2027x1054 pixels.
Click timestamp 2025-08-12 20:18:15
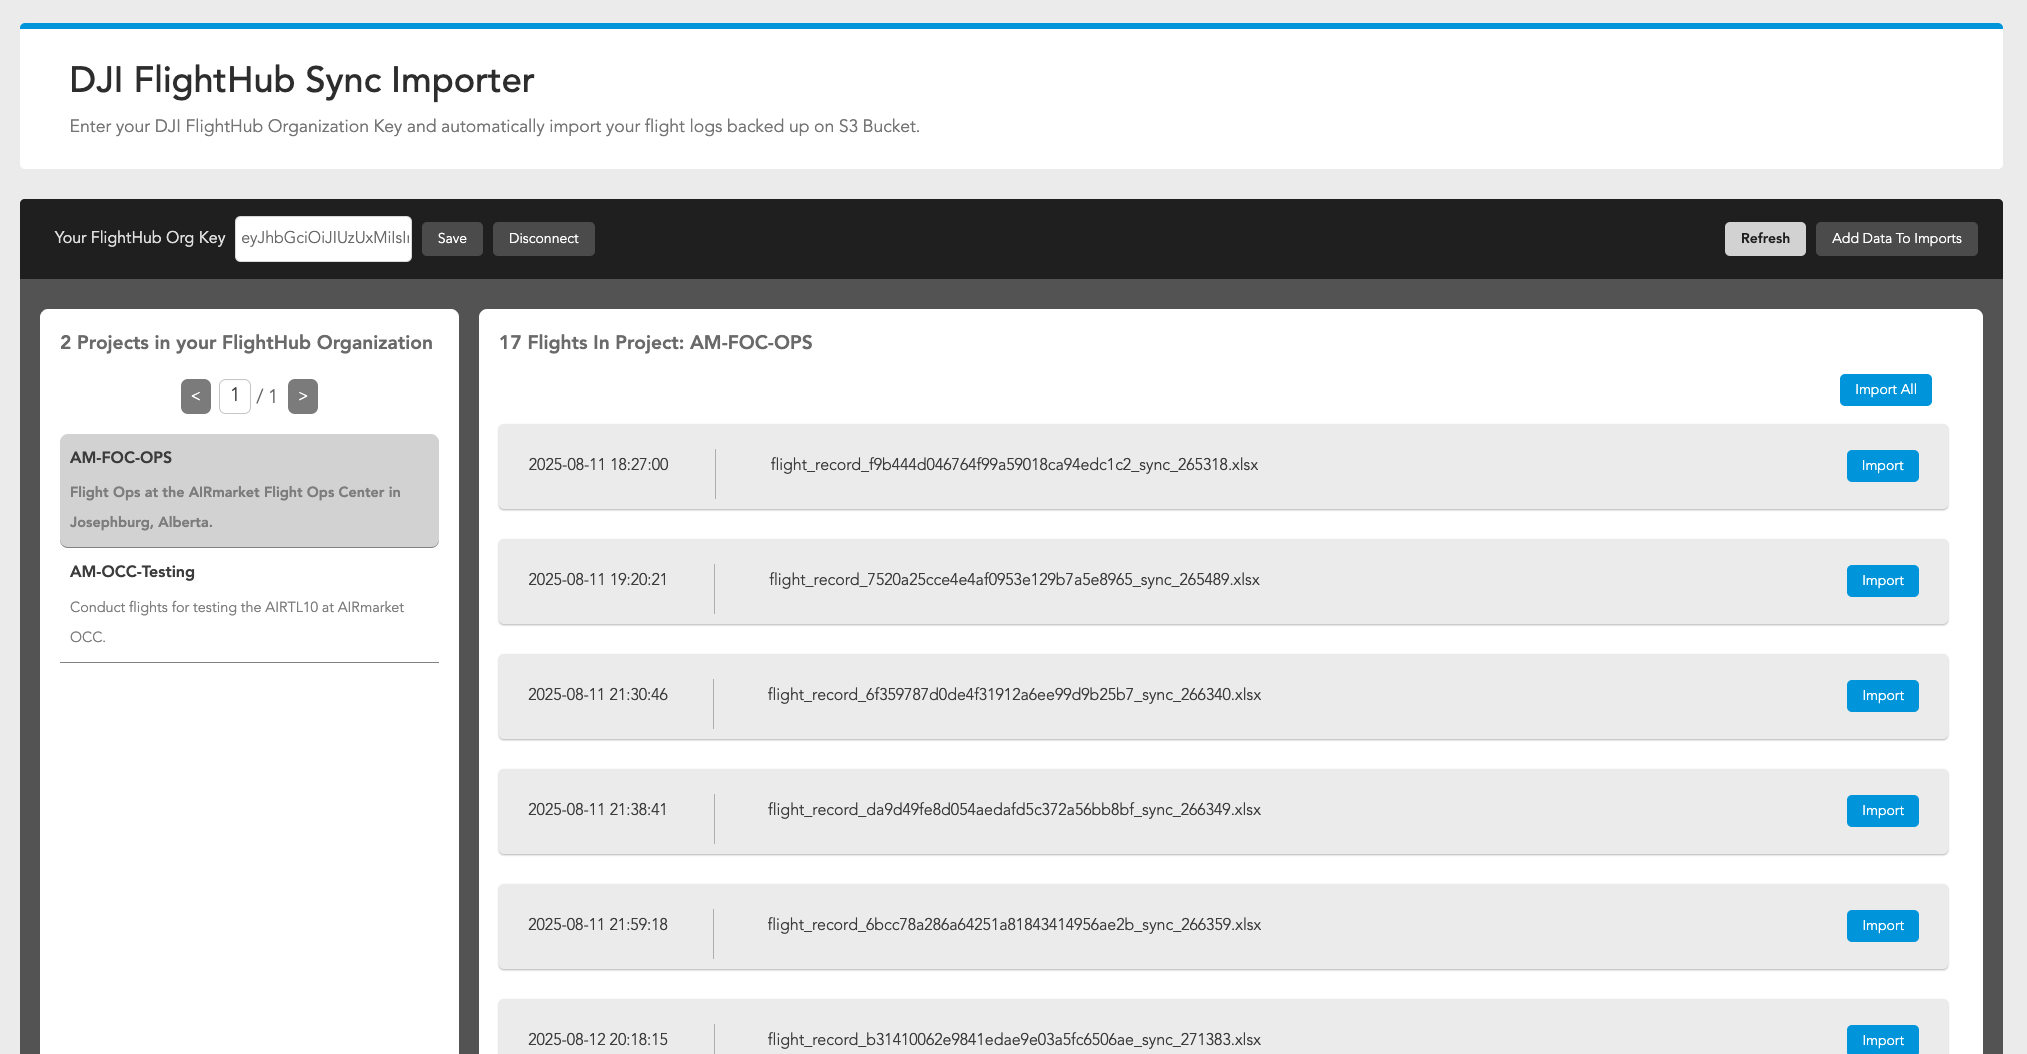click(598, 1040)
